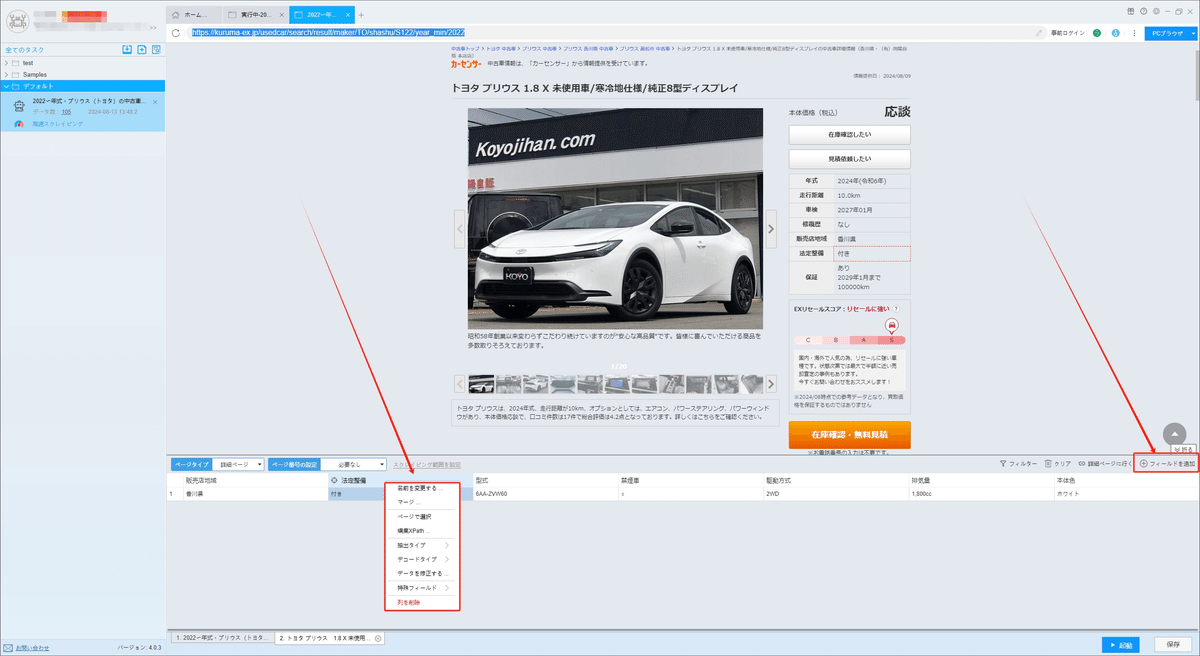Expand デコードタイプ submenu
The width and height of the screenshot is (1200, 656).
pos(421,559)
